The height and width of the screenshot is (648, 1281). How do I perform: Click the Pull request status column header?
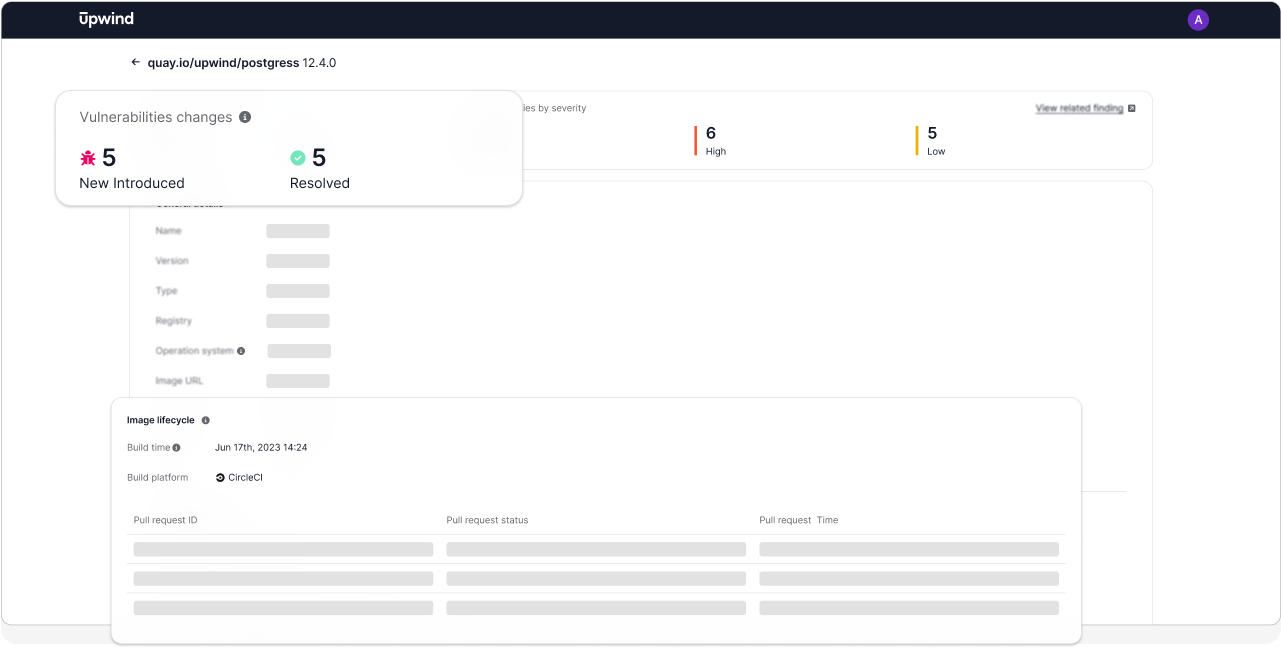(x=489, y=520)
